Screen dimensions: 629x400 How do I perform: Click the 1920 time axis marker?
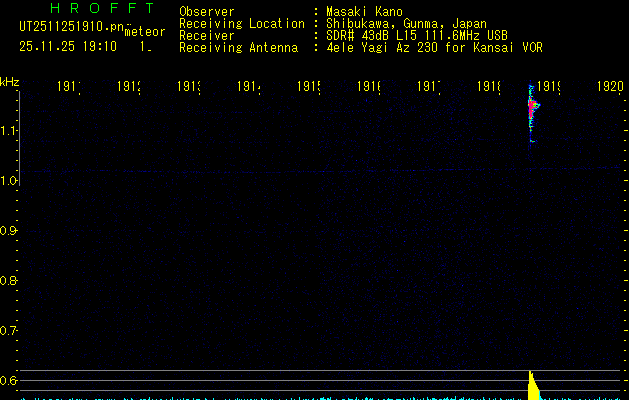click(610, 87)
